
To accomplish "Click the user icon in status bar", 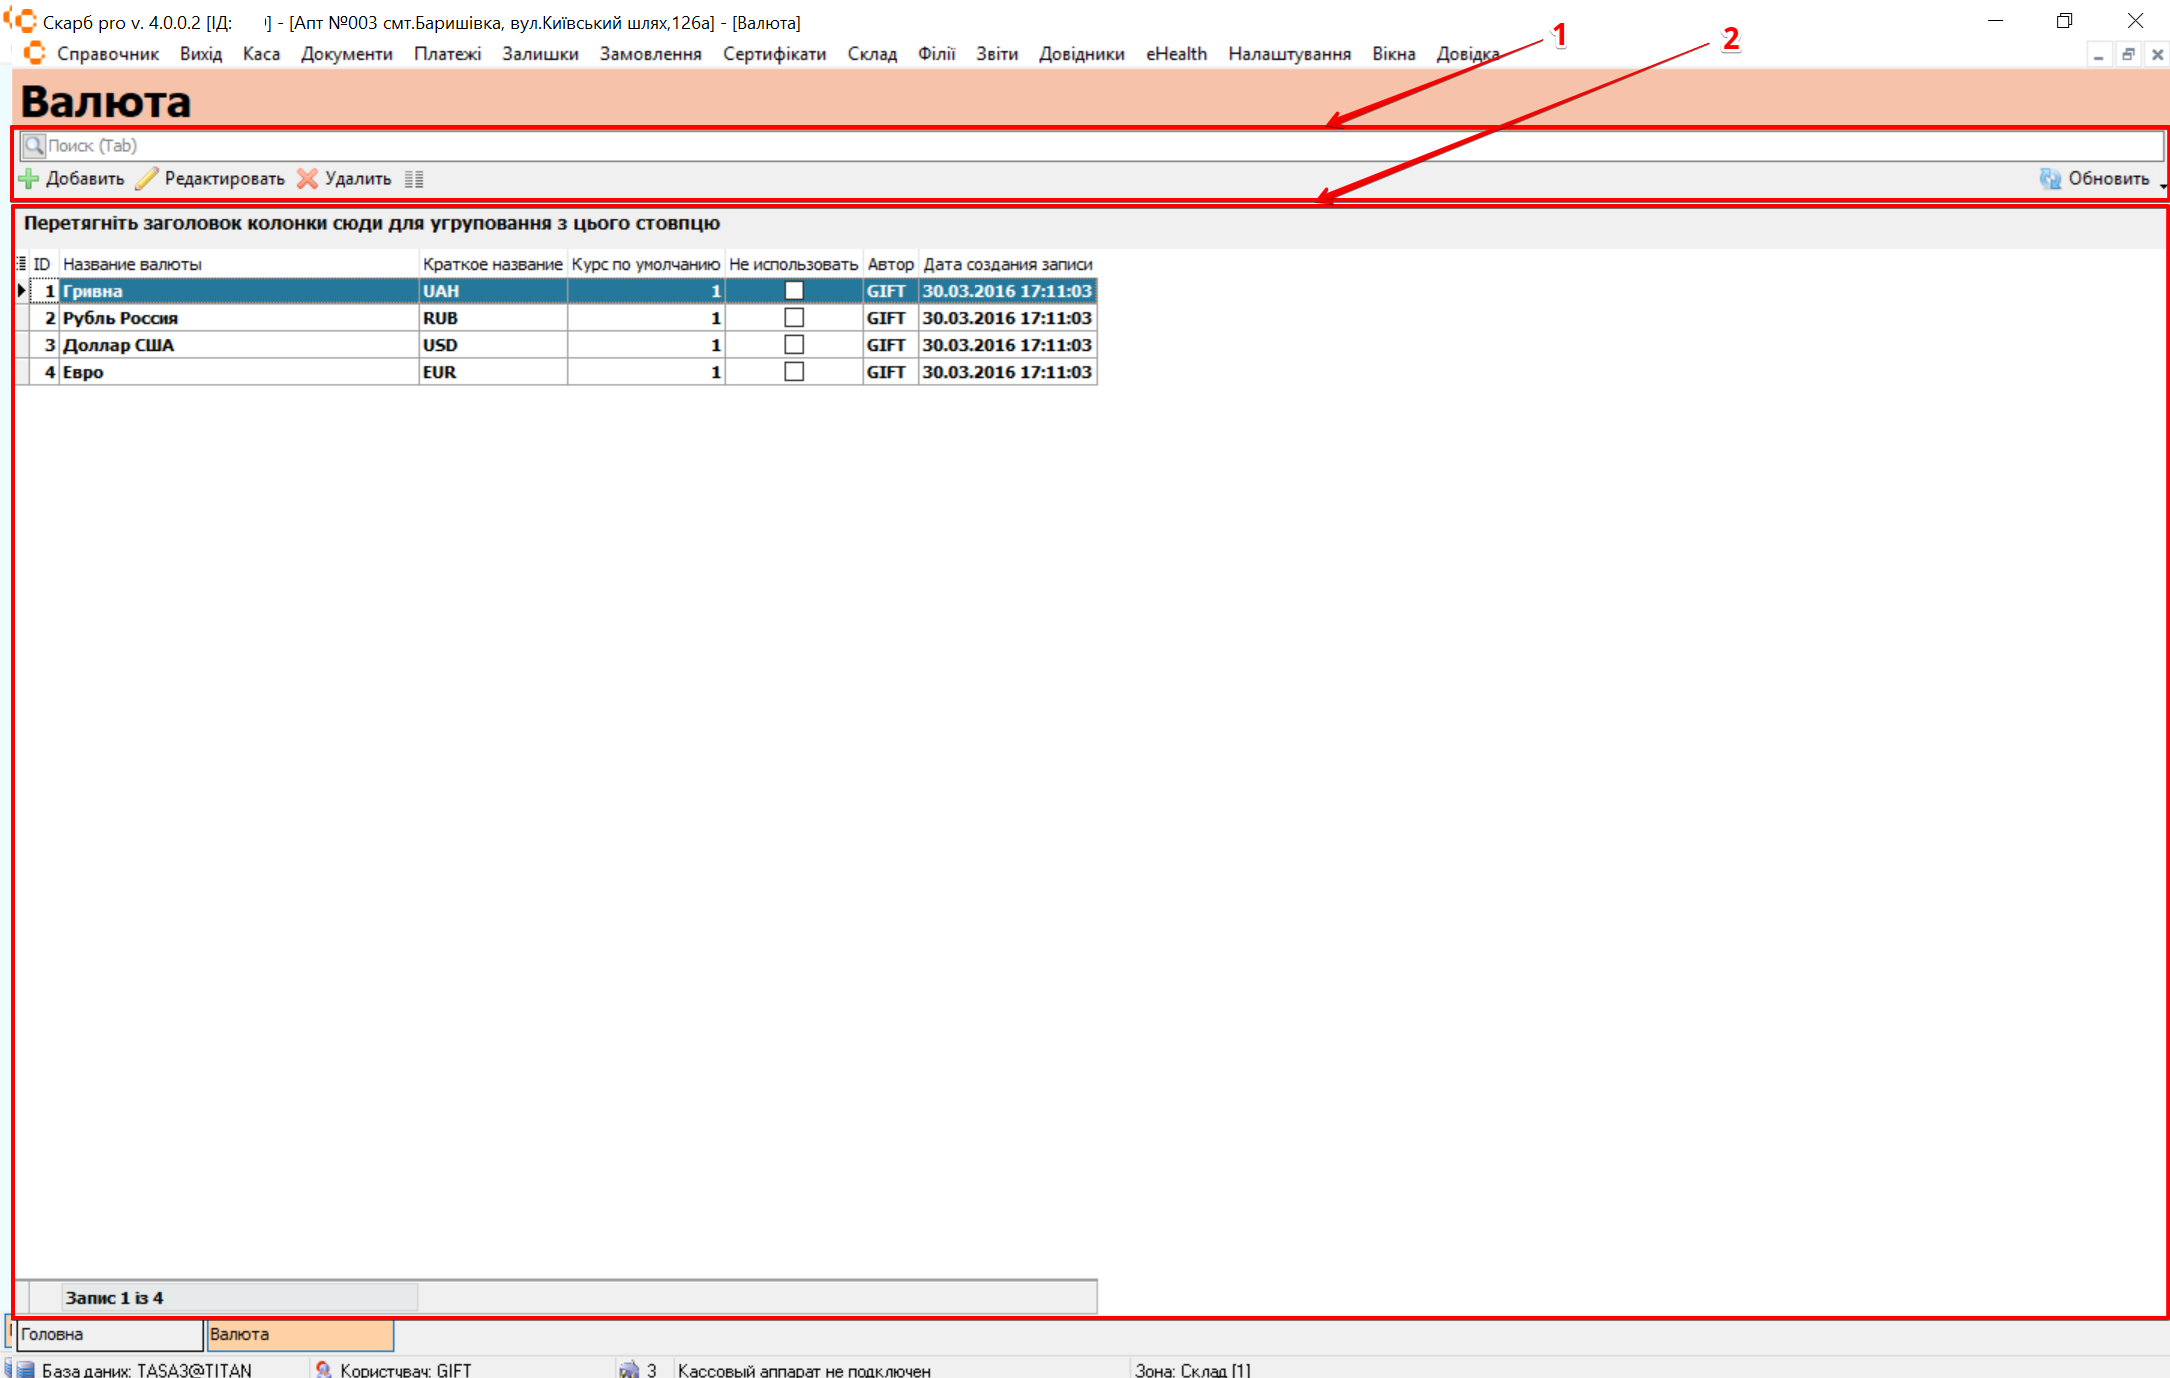I will tap(323, 1369).
